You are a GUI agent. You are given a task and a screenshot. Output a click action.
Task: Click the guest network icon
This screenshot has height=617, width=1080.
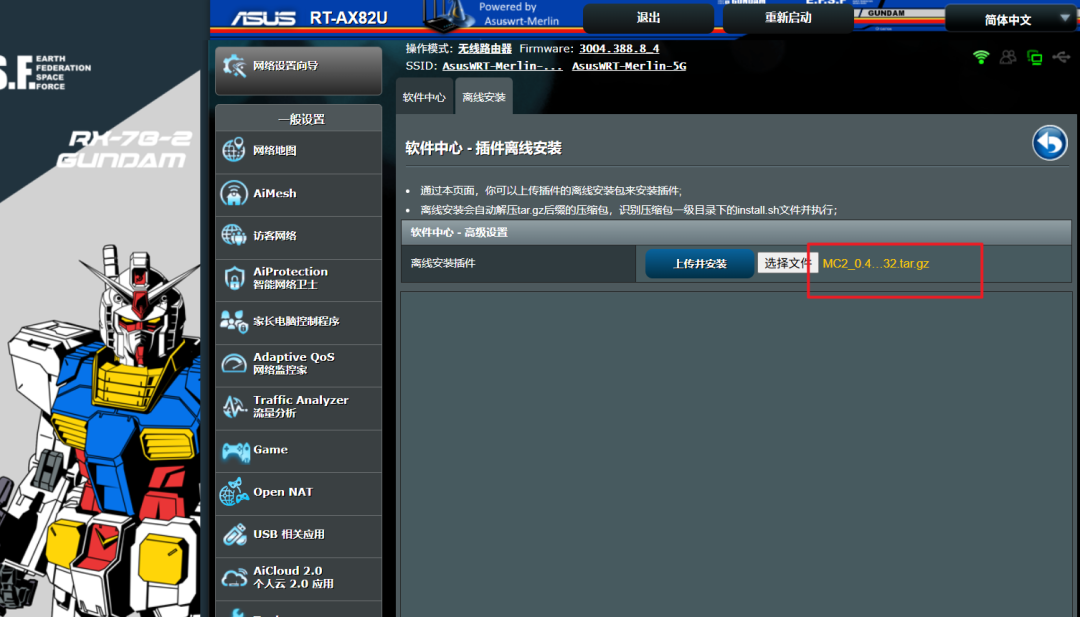point(233,236)
